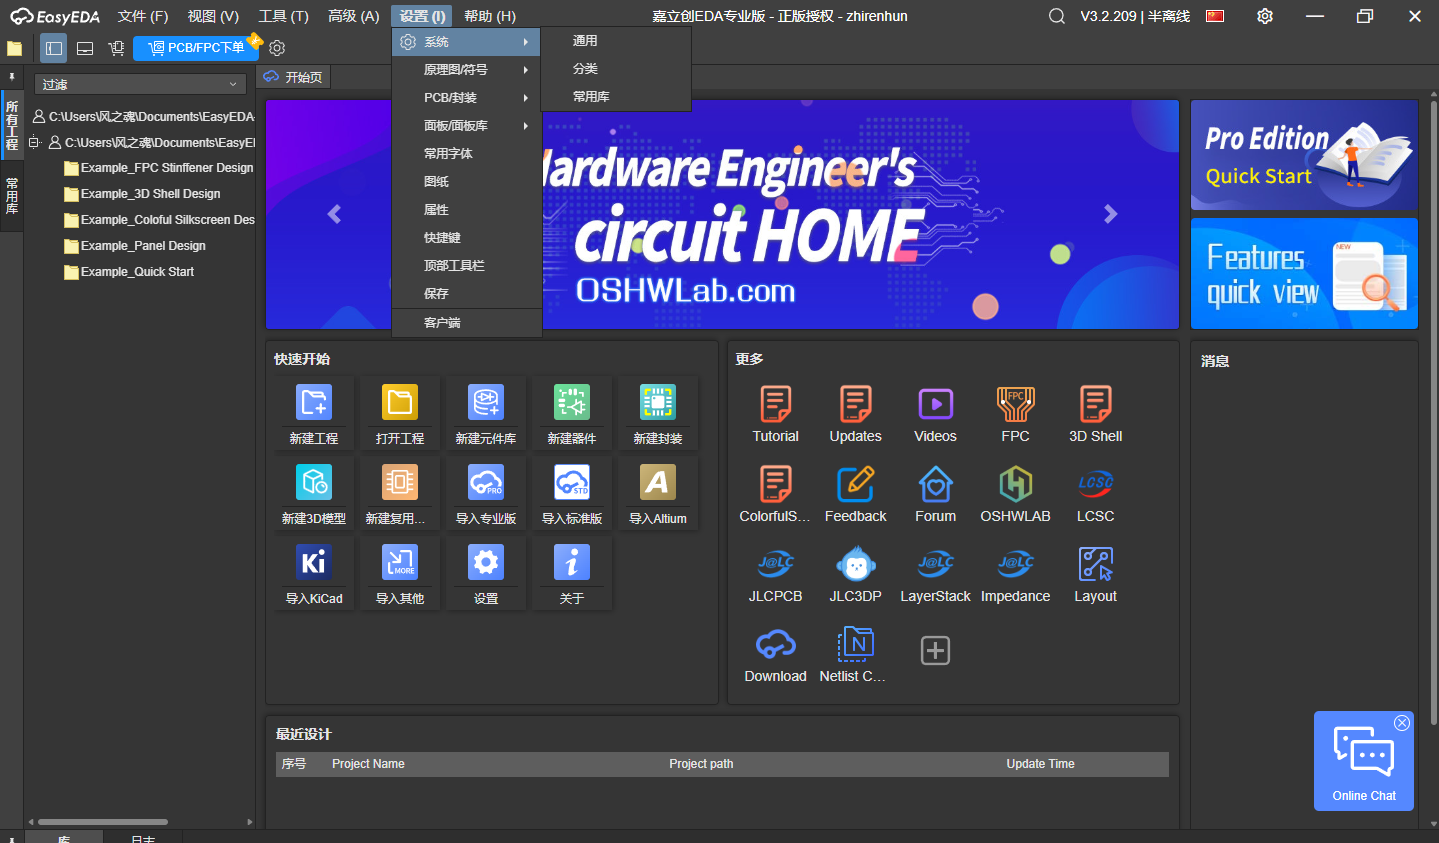1439x843 pixels.
Task: Toggle the bottom panel visibility button
Action: (x=85, y=48)
